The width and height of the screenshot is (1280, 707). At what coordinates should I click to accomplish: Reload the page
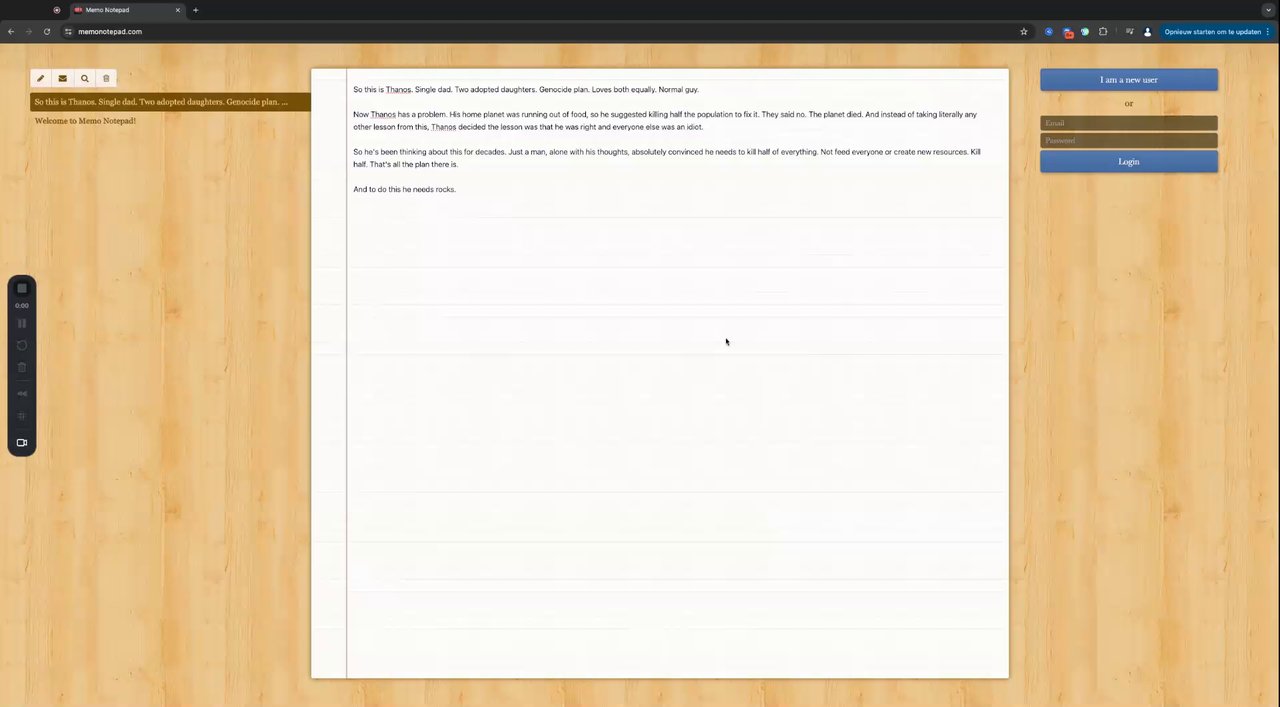pos(46,32)
